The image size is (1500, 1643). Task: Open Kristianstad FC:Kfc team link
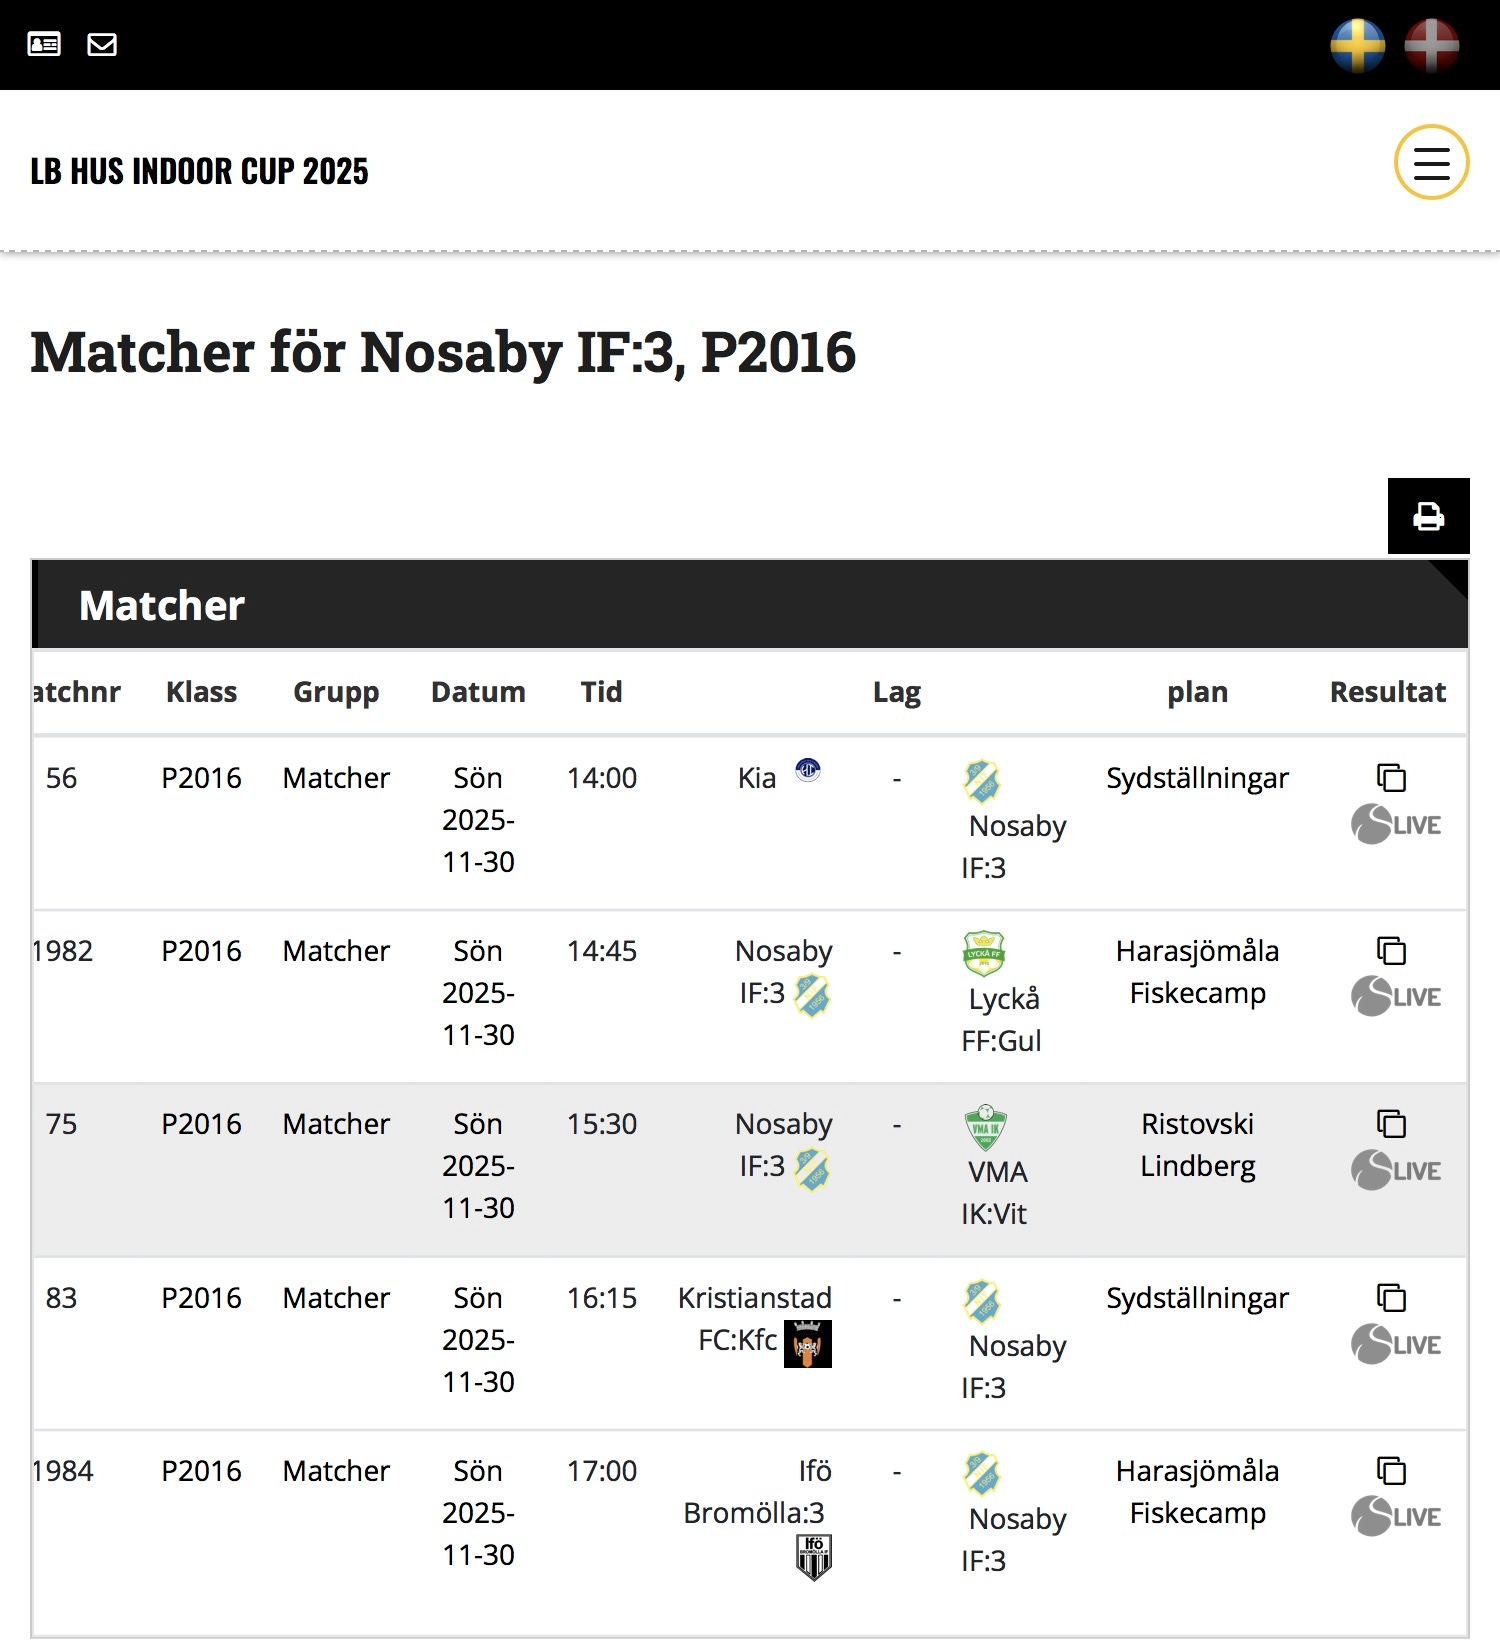(754, 1318)
